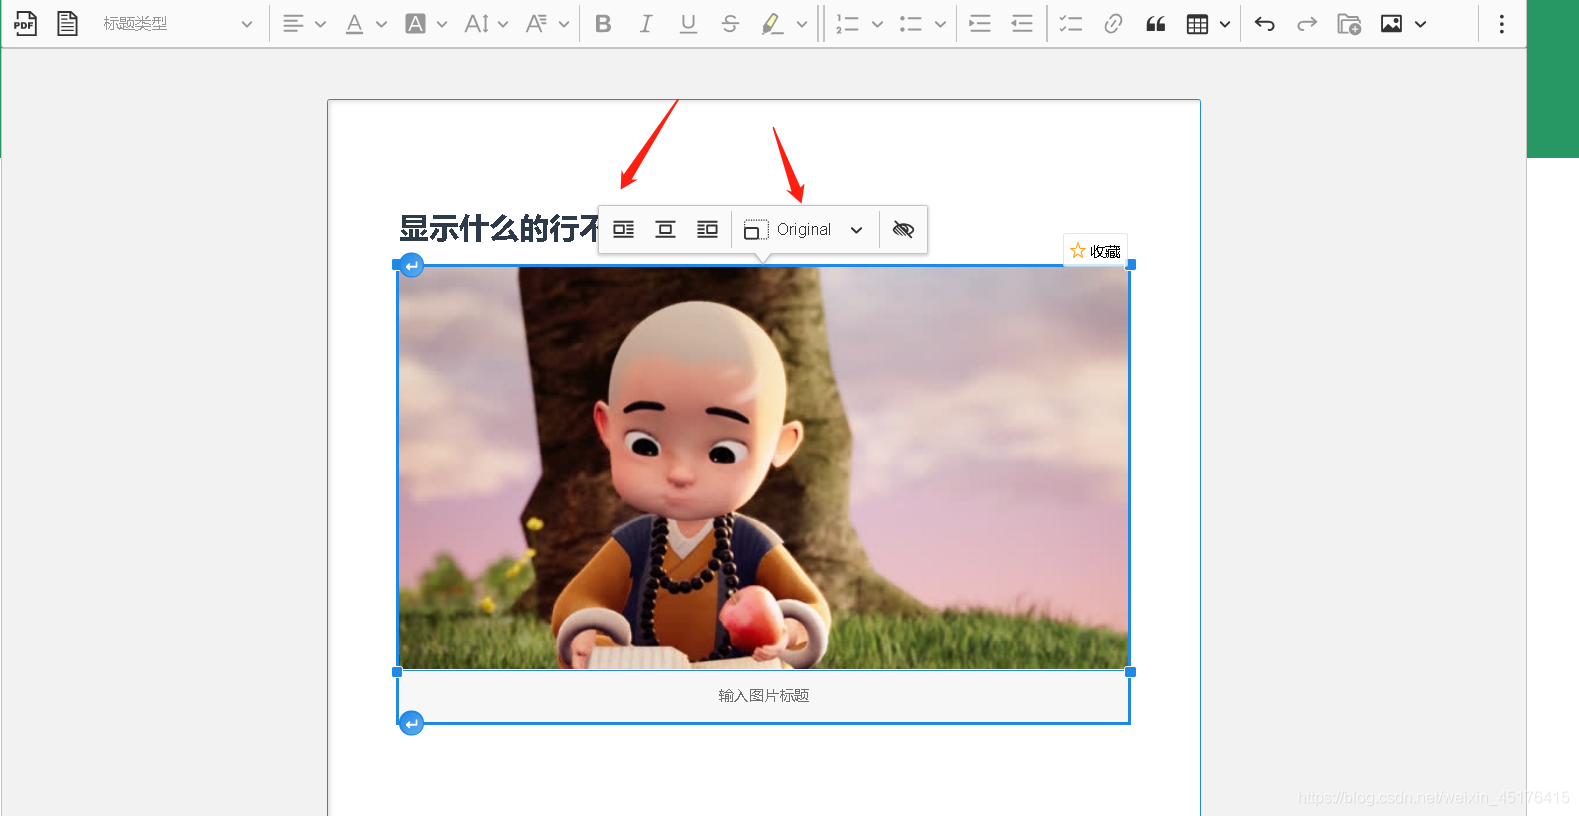1579x816 pixels.
Task: Click bottom-left image resize handle
Action: (x=397, y=672)
